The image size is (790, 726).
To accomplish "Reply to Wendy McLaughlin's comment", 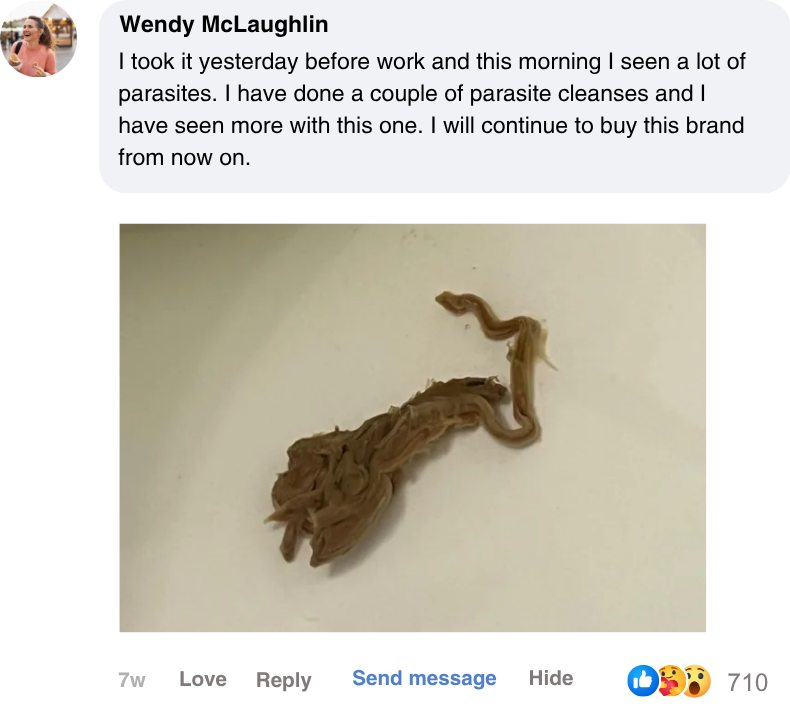I will 284,680.
